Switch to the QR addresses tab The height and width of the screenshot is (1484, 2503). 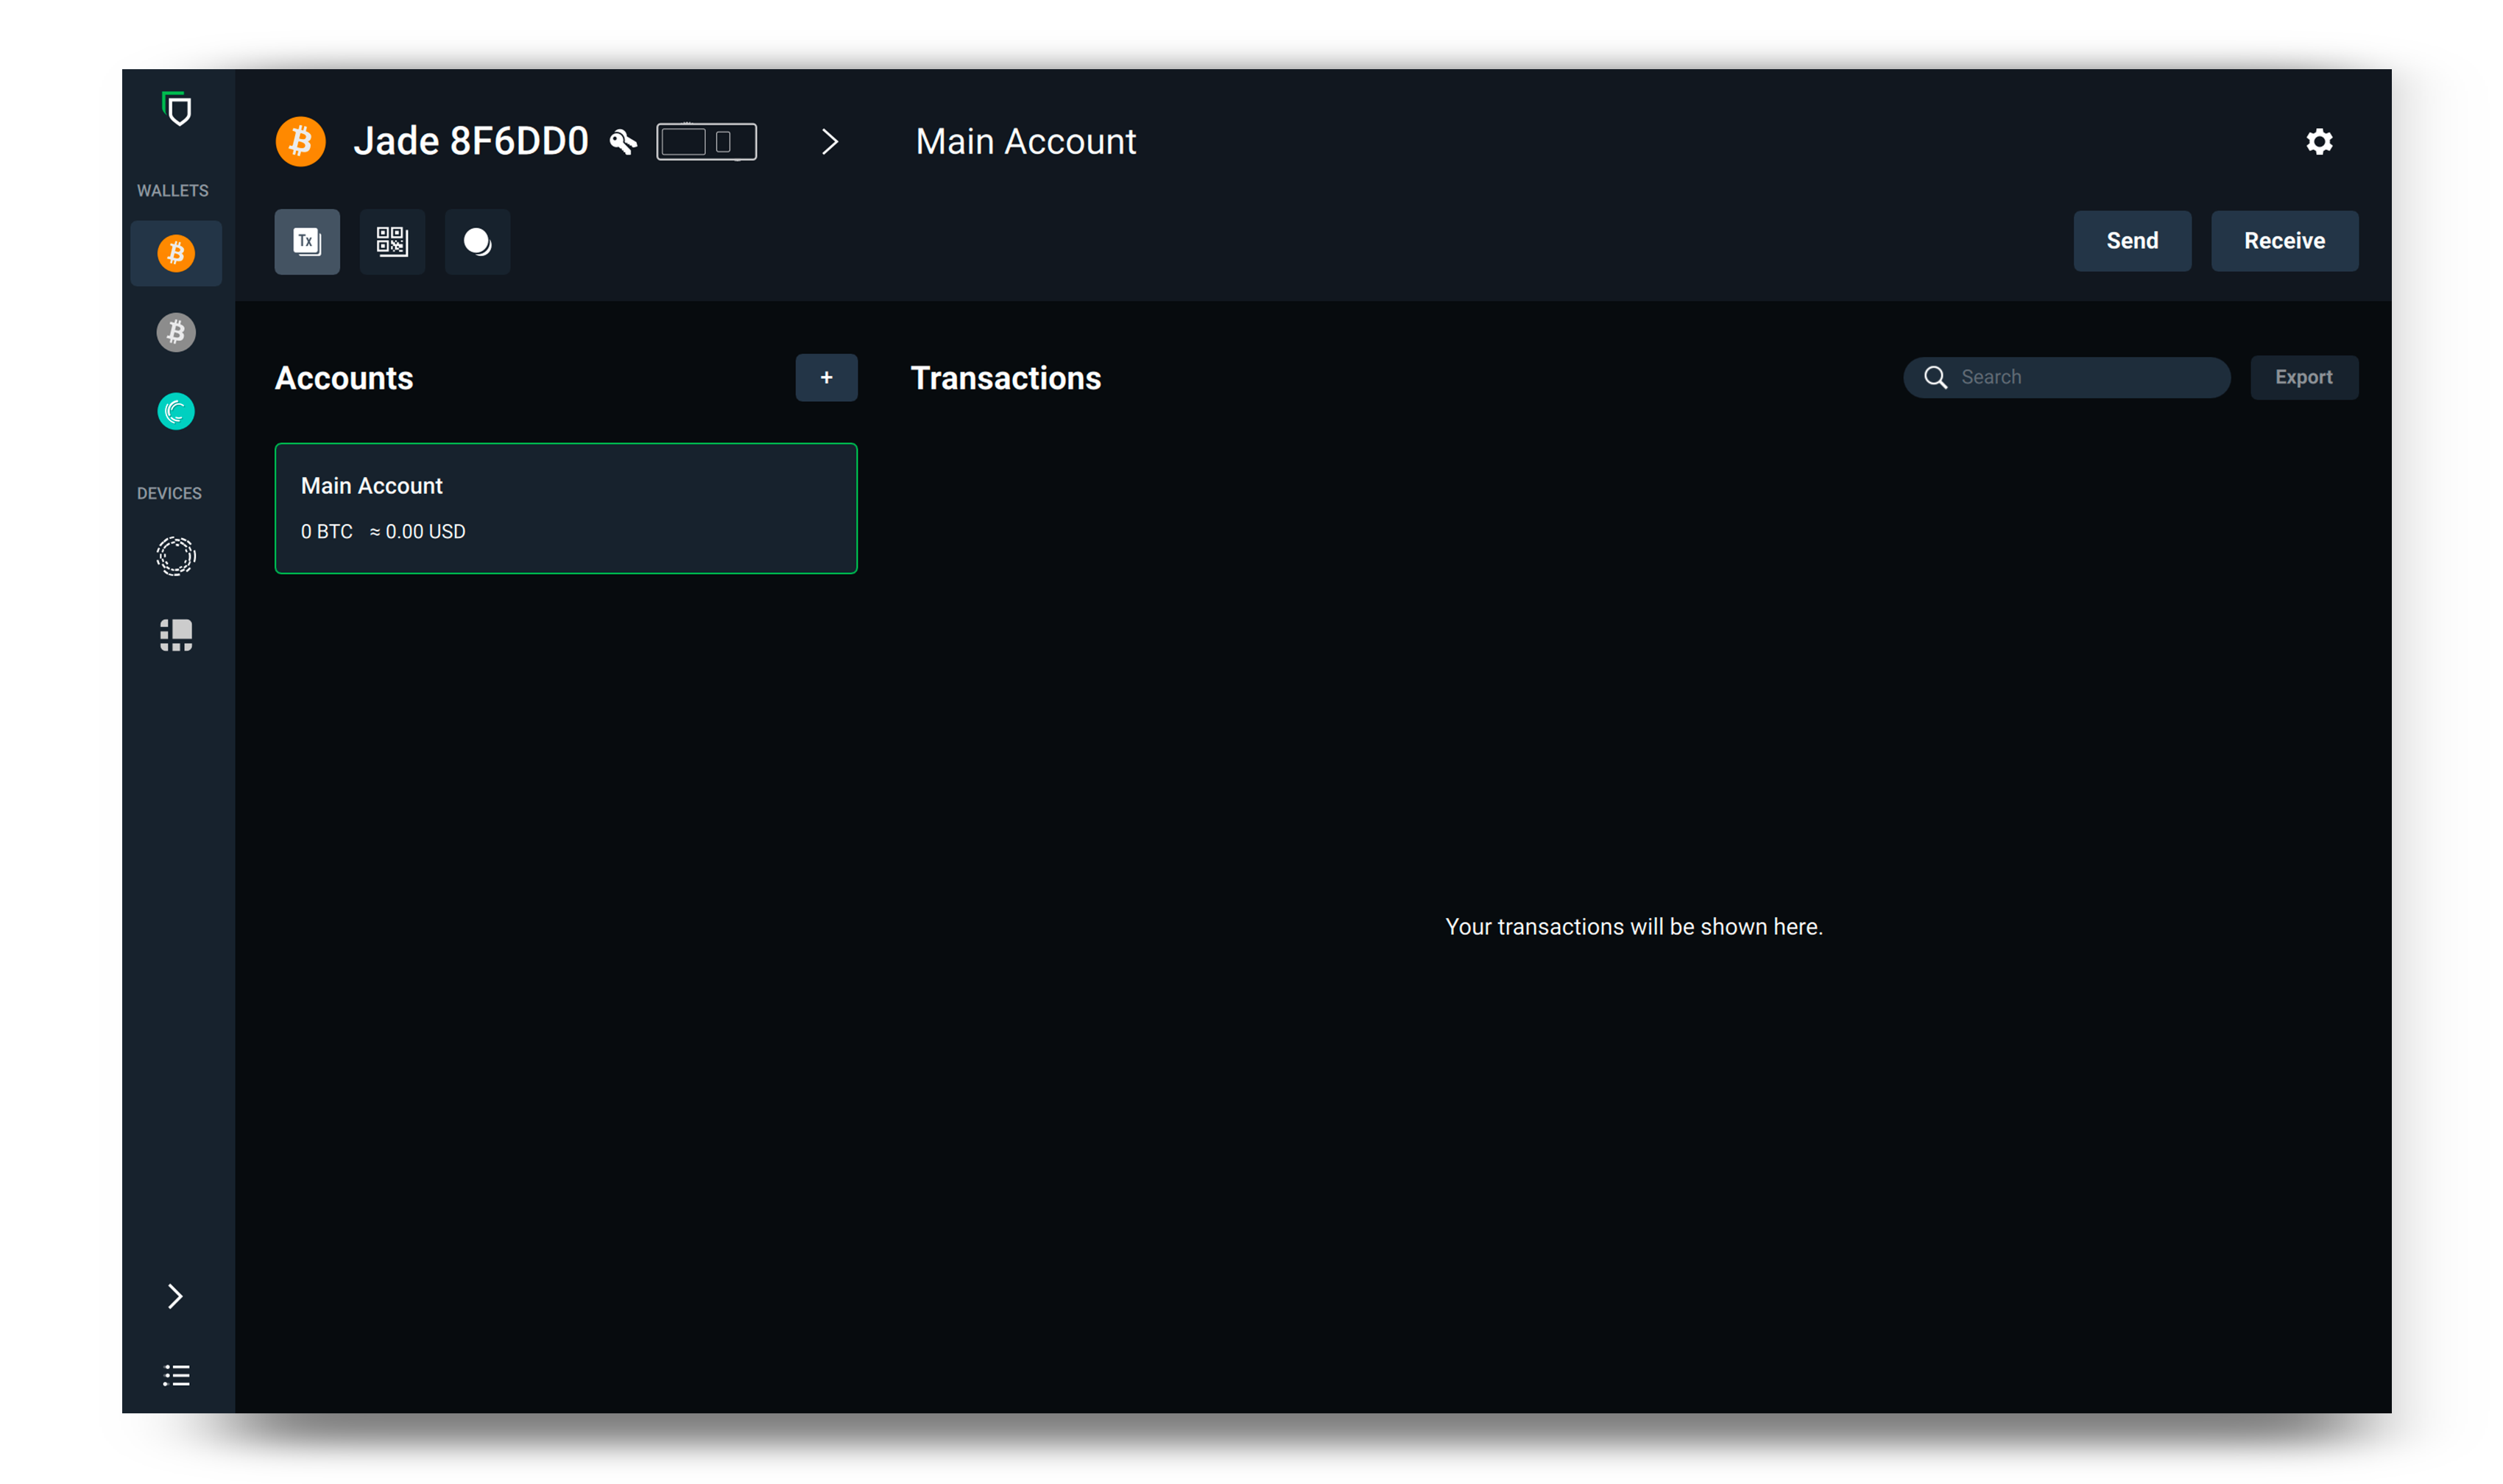[392, 241]
